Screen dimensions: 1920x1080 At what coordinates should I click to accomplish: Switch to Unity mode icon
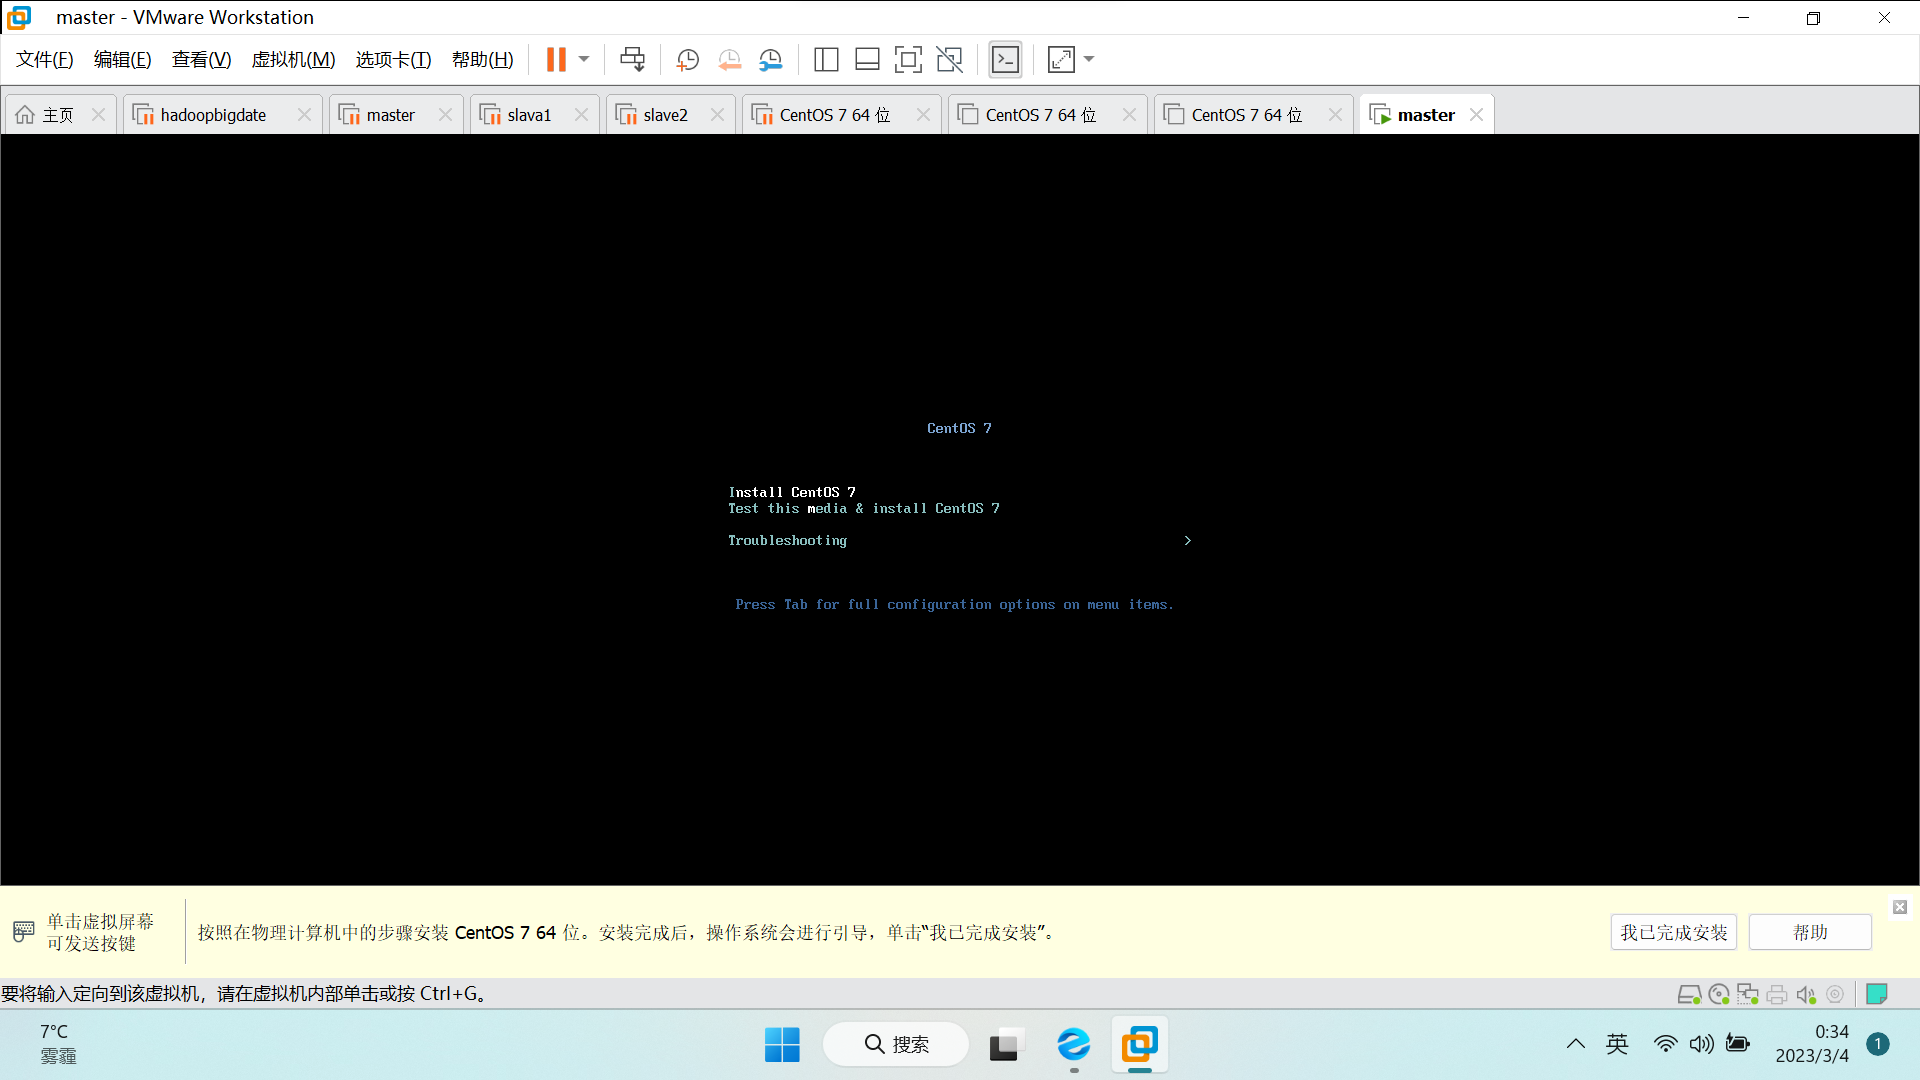949,60
